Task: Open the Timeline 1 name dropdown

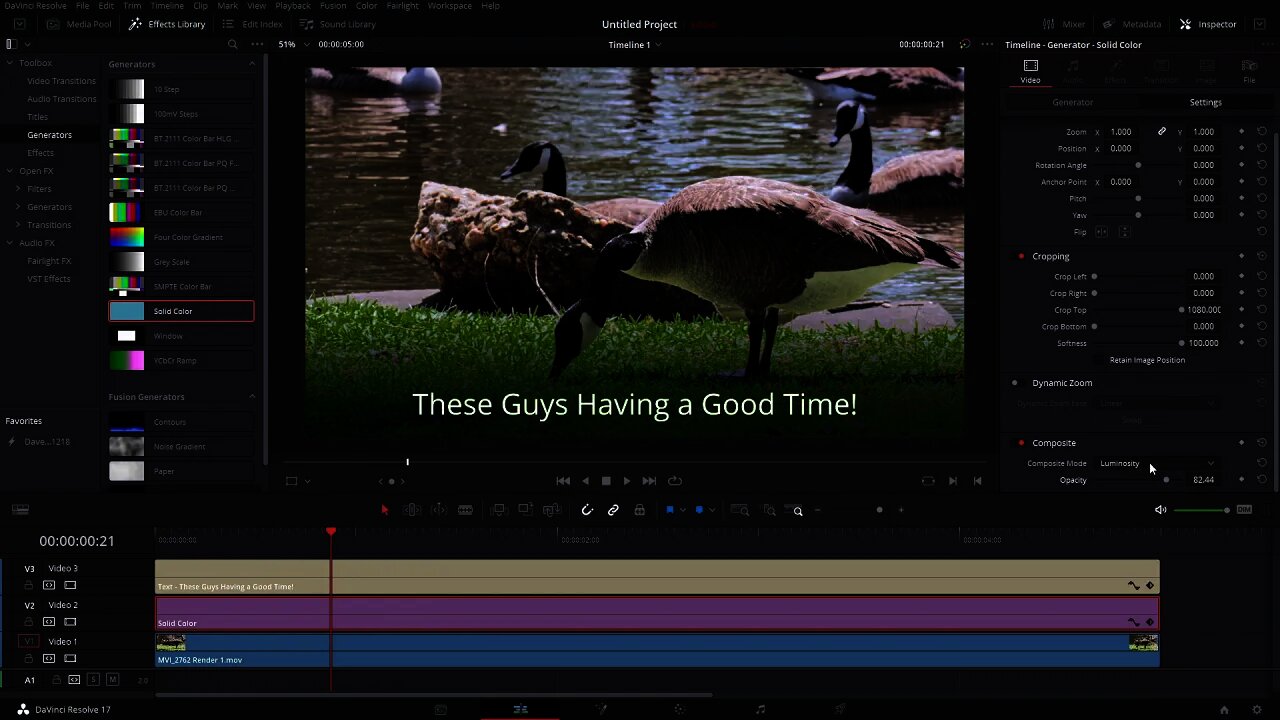Action: point(634,44)
